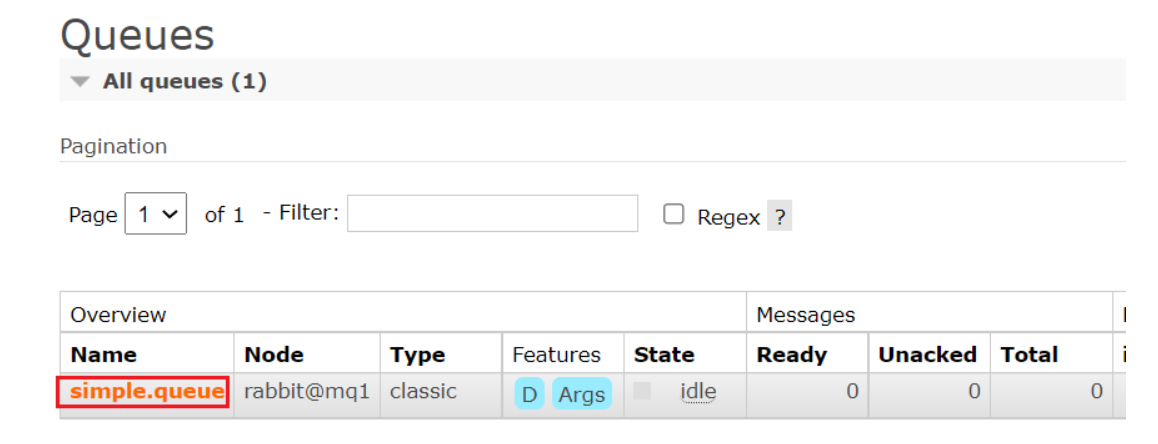Click the All queues (1) heading
Screen dimensions: 1158x444
point(184,81)
